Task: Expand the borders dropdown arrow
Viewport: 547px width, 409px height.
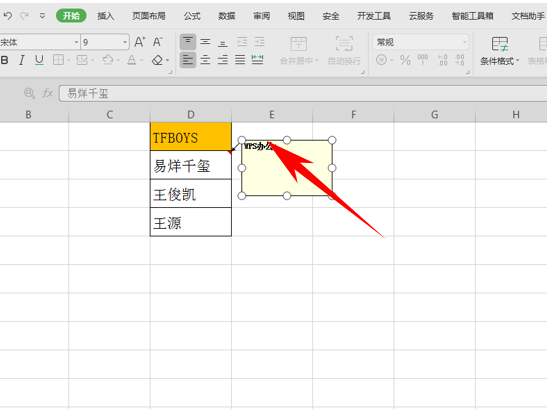Action: [x=69, y=60]
